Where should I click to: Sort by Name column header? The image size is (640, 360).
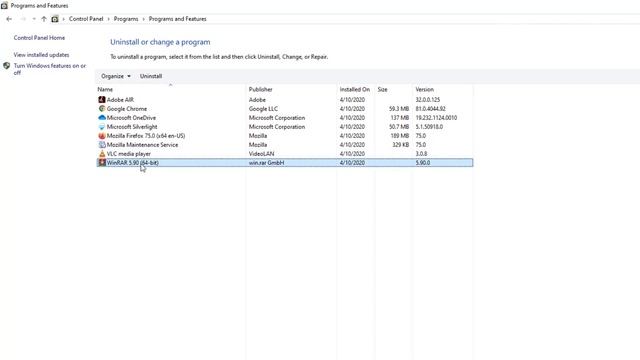point(105,89)
